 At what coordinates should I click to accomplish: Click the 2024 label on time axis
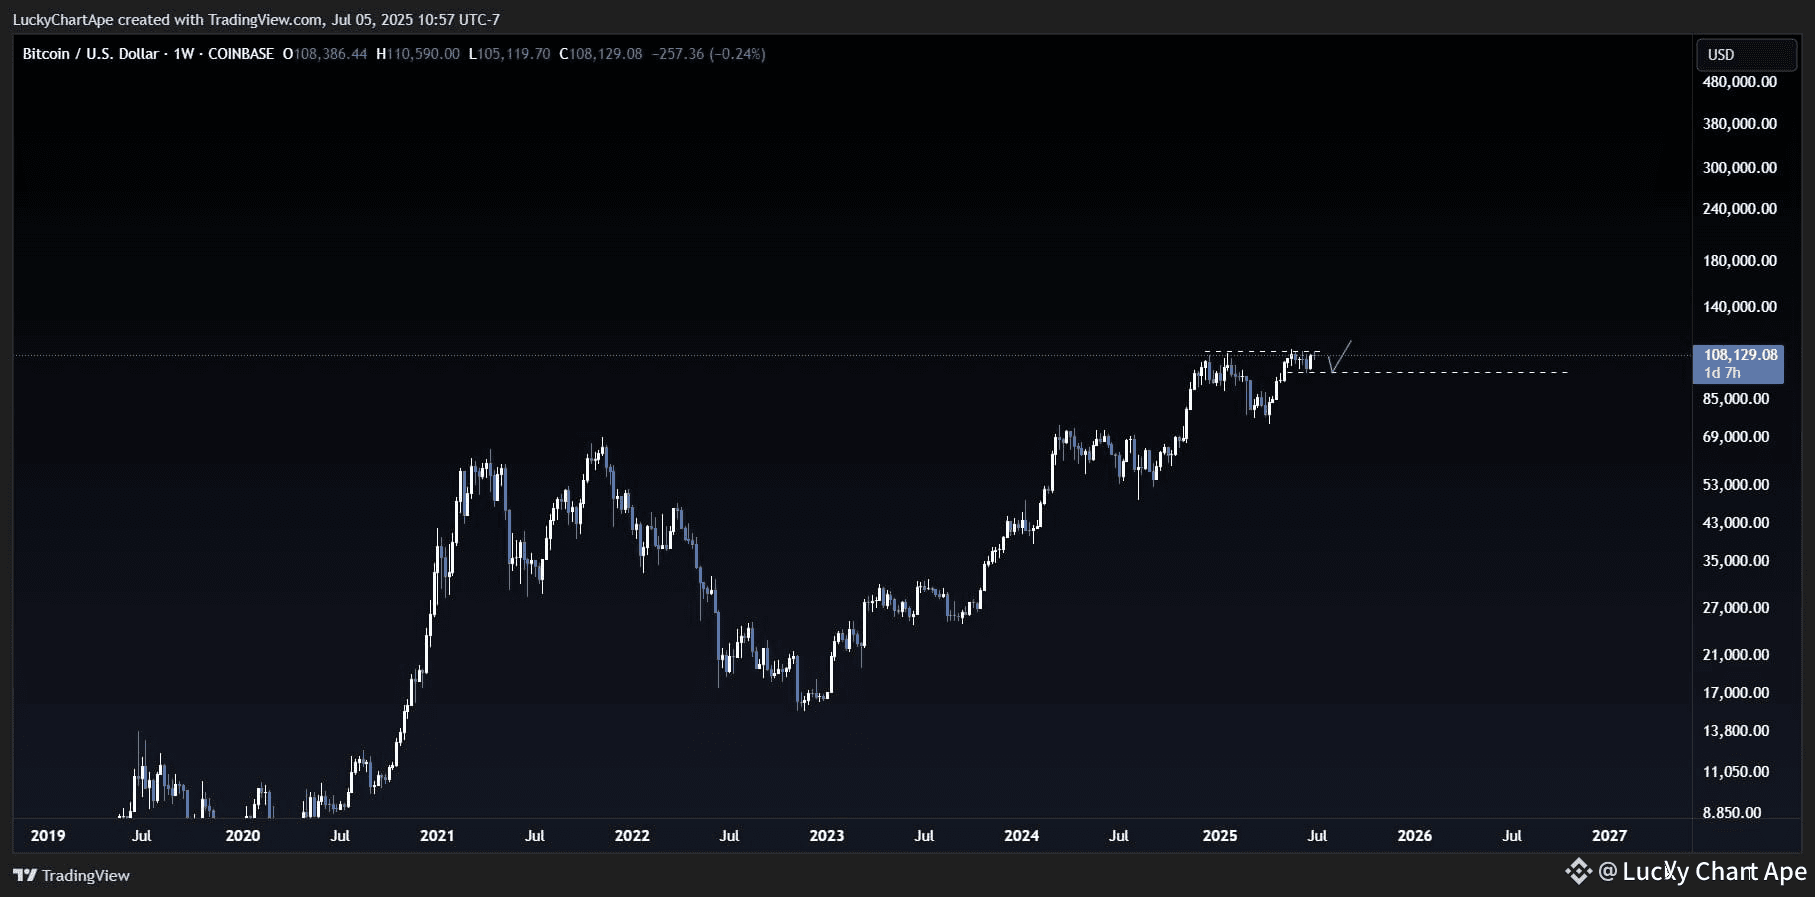point(1021,836)
